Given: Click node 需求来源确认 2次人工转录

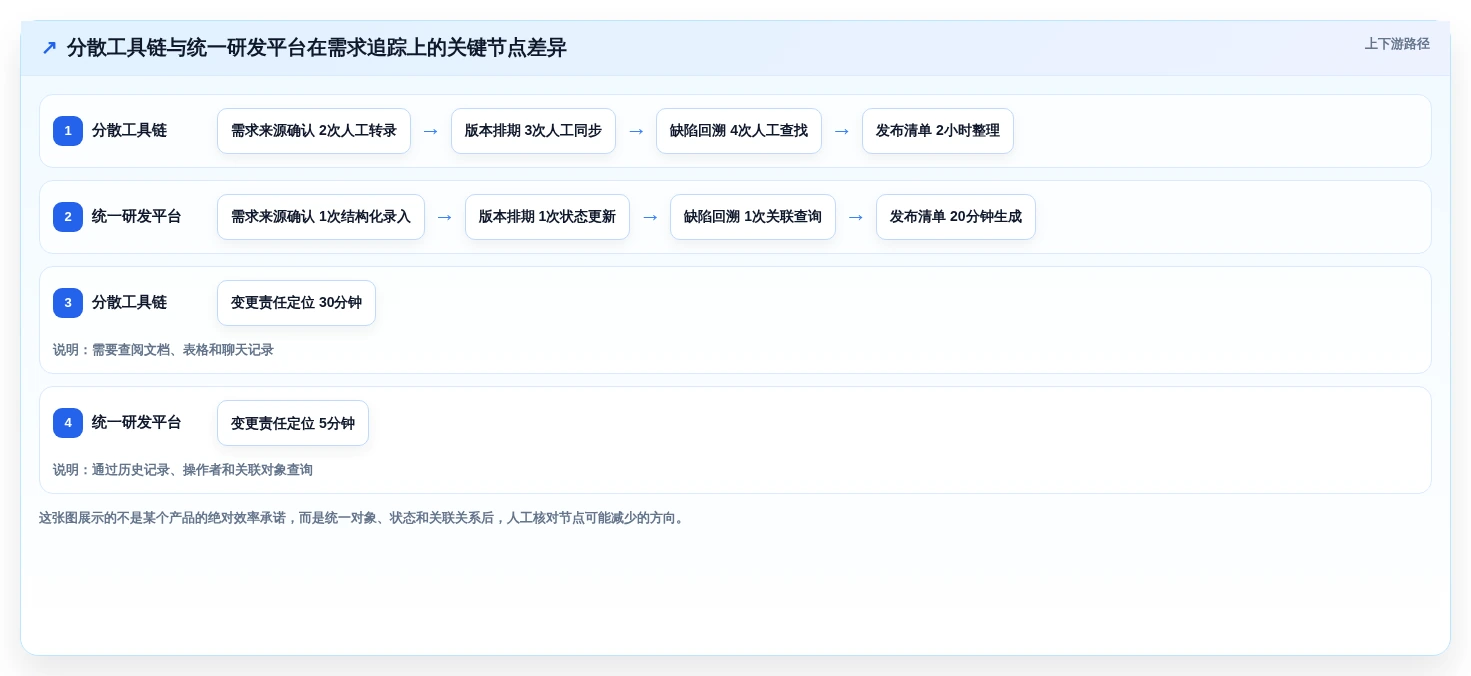Looking at the screenshot, I should coord(314,131).
